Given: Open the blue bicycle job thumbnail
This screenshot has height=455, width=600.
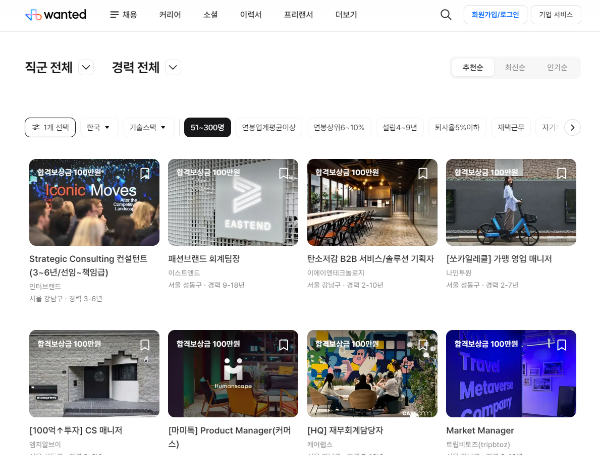Looking at the screenshot, I should 511,202.
